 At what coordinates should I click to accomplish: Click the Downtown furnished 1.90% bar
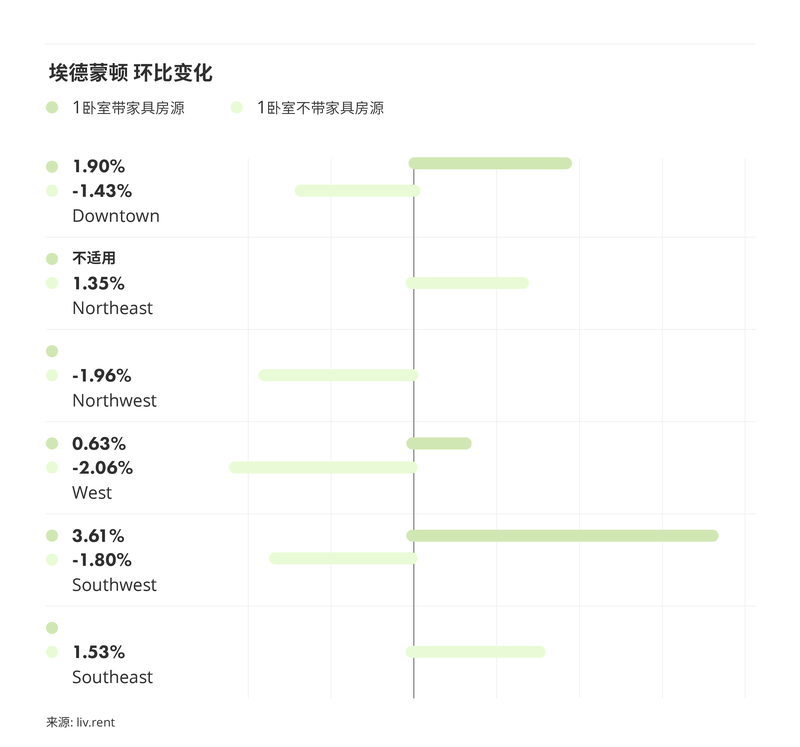point(490,163)
